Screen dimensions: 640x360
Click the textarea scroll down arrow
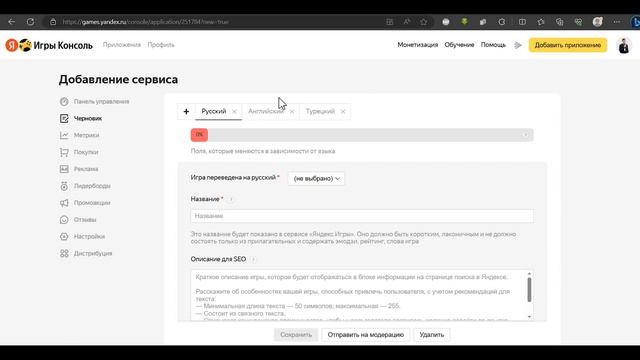click(x=529, y=317)
